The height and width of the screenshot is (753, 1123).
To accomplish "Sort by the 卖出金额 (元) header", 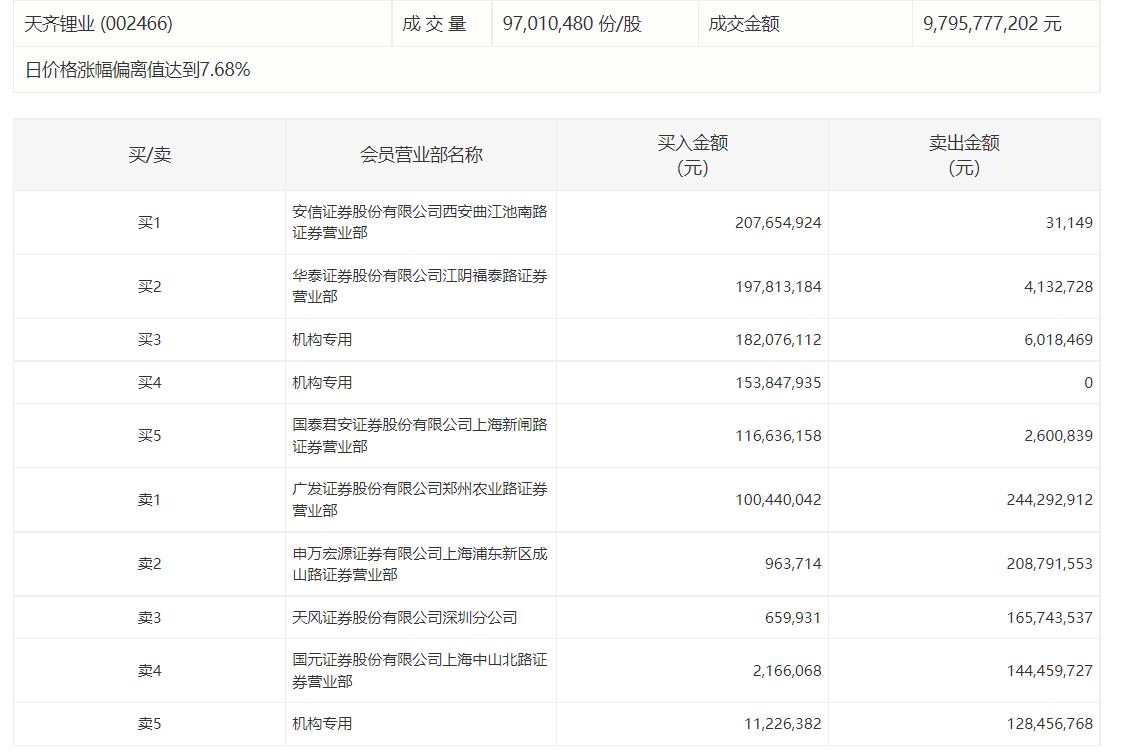I will pyautogui.click(x=963, y=155).
